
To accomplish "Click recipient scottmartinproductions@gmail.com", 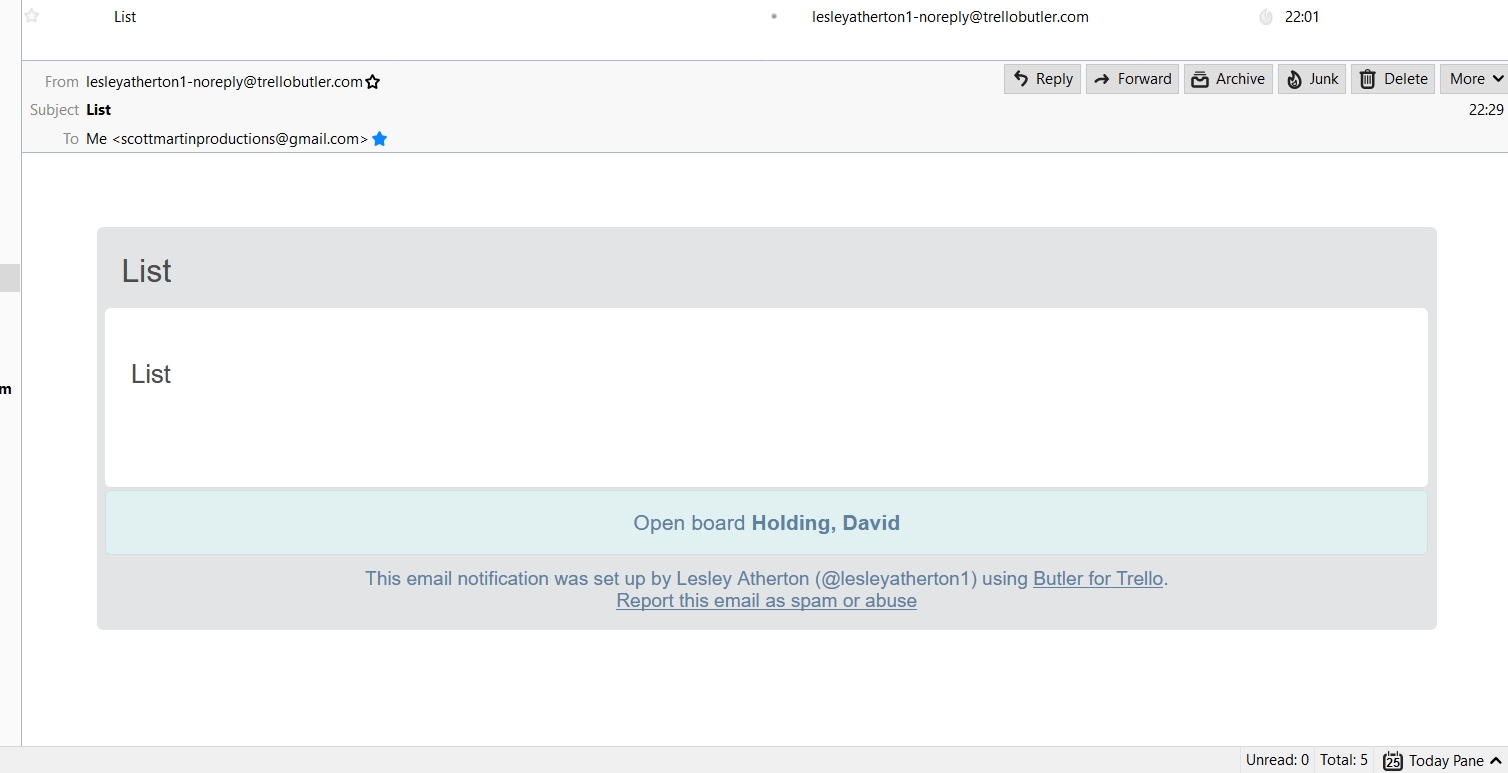I will pyautogui.click(x=227, y=139).
